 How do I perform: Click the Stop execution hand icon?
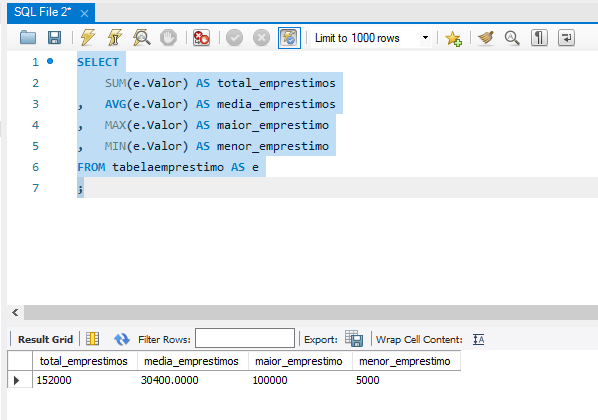[168, 38]
